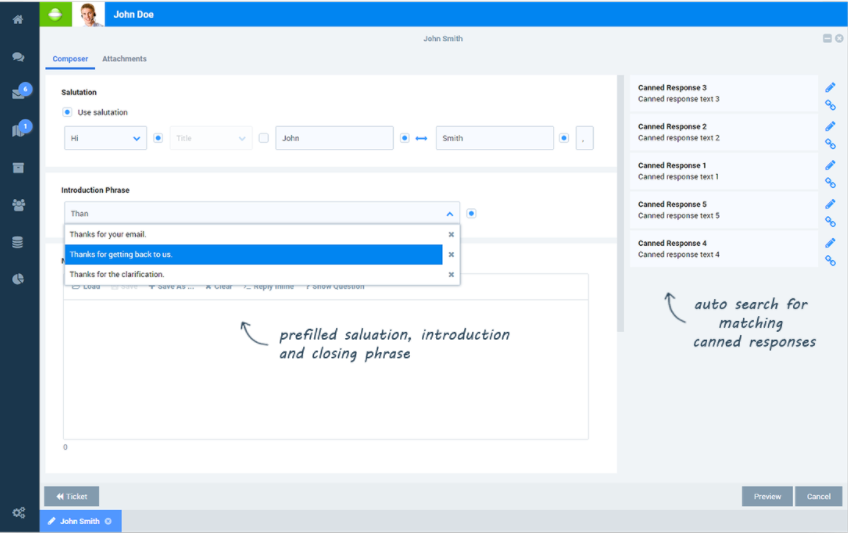Toggle the radio button after Smith field
This screenshot has width=848, height=533.
tap(564, 138)
